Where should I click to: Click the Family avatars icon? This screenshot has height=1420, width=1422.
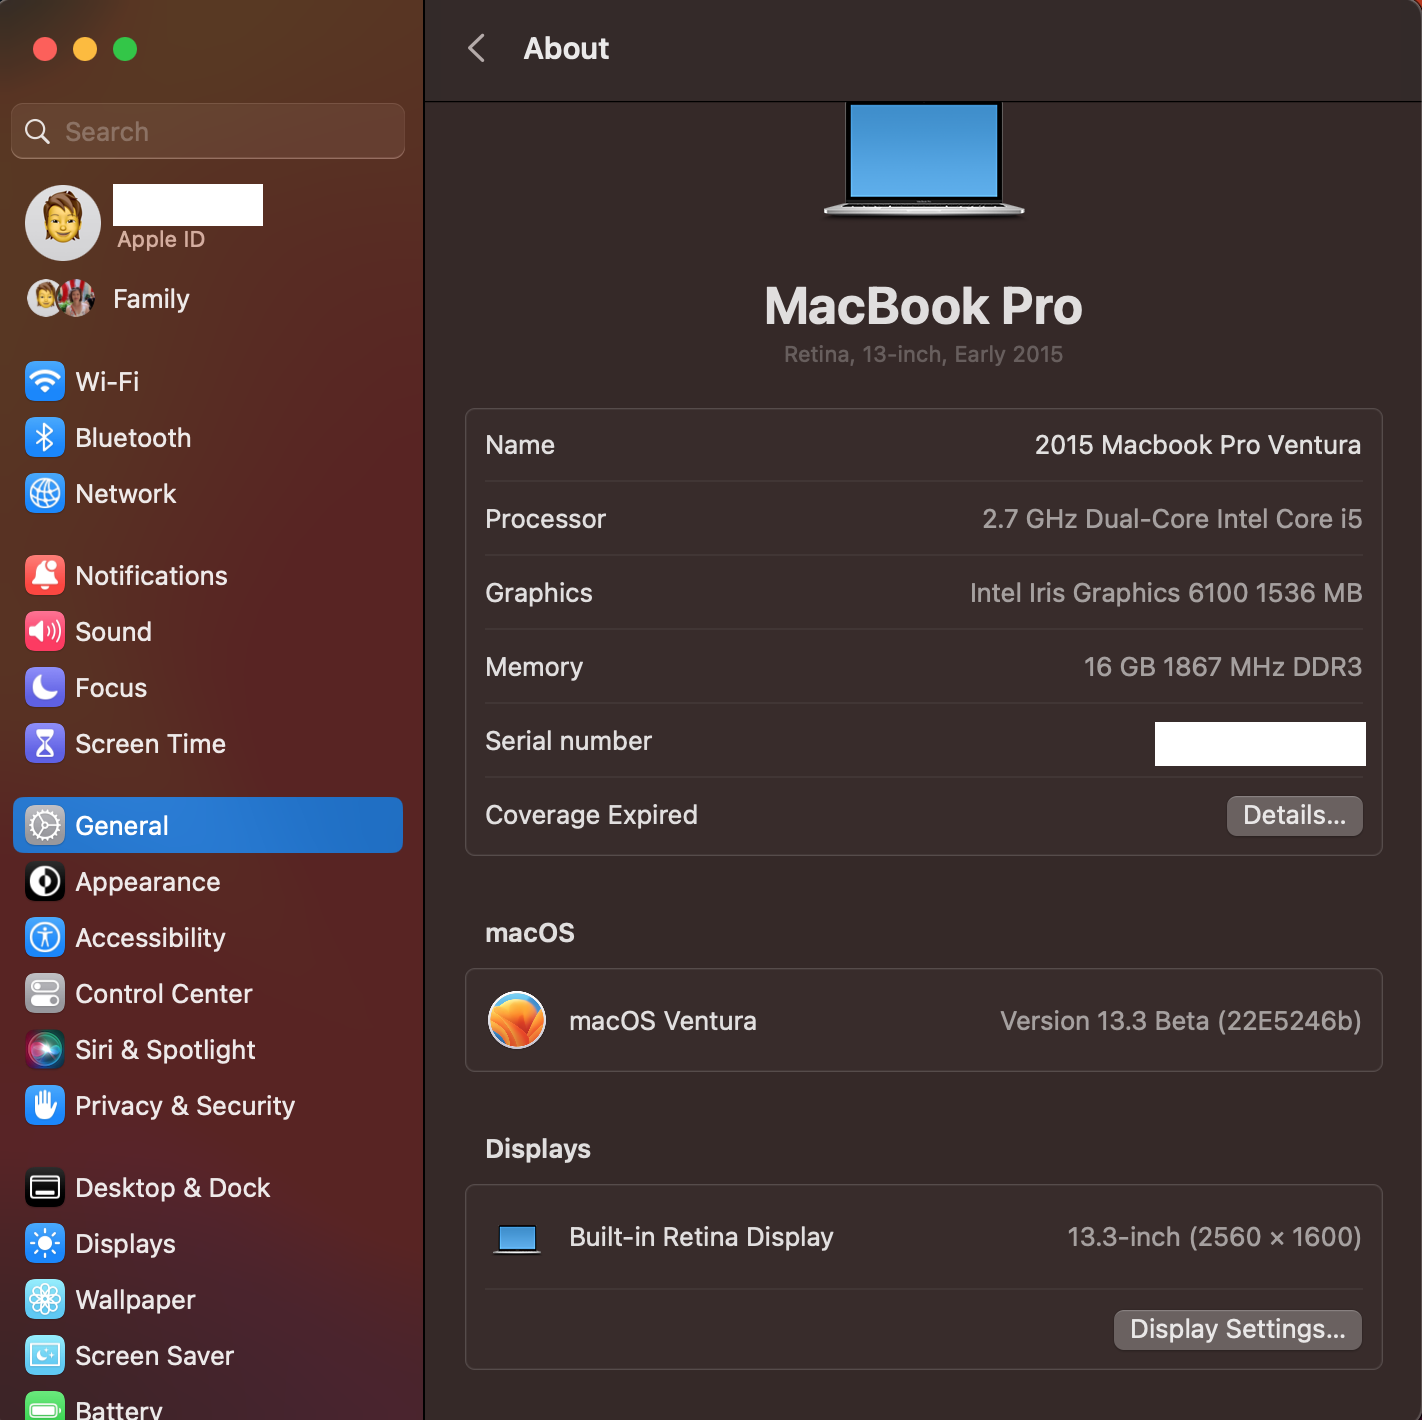(61, 298)
